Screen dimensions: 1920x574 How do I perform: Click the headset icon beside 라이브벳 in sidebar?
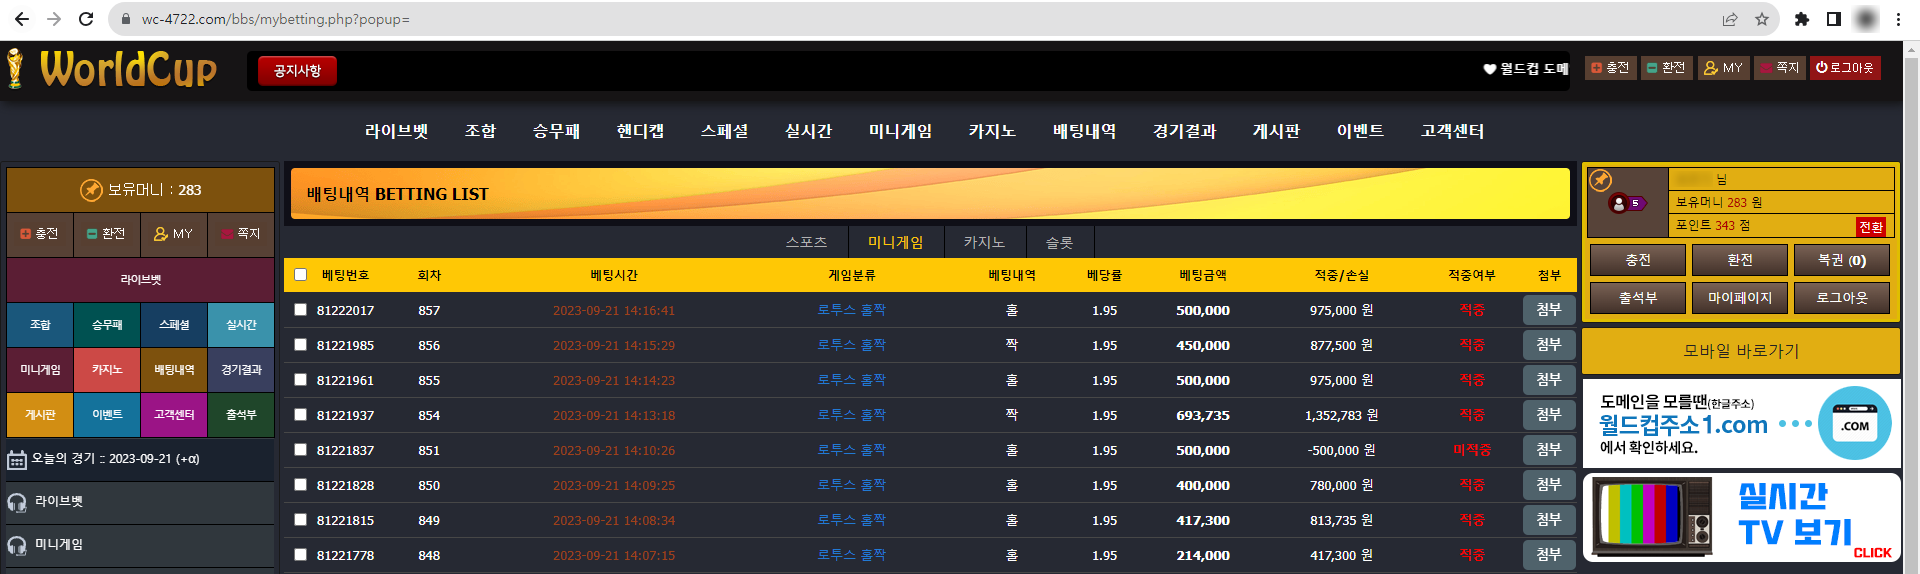[17, 502]
